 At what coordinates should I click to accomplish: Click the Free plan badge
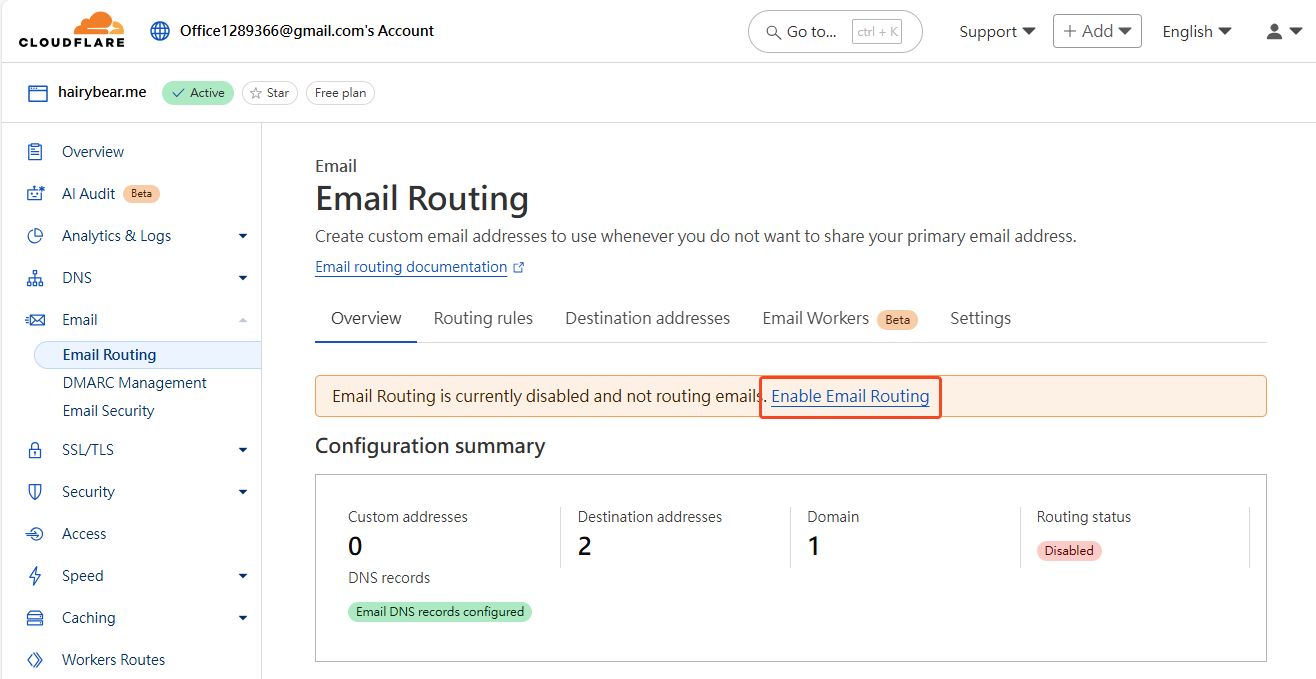pyautogui.click(x=340, y=93)
